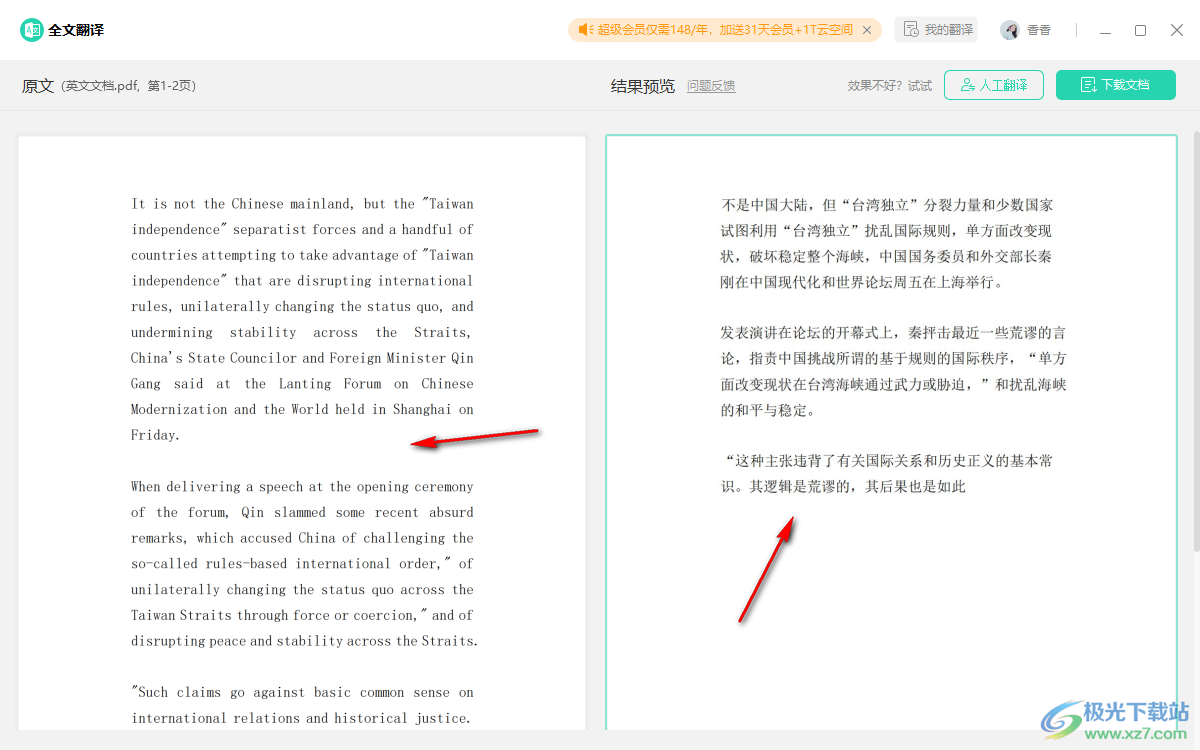Screen dimensions: 1200x750
Task: Open the 超级会员仅需148/年 promotion text
Action: [725, 30]
